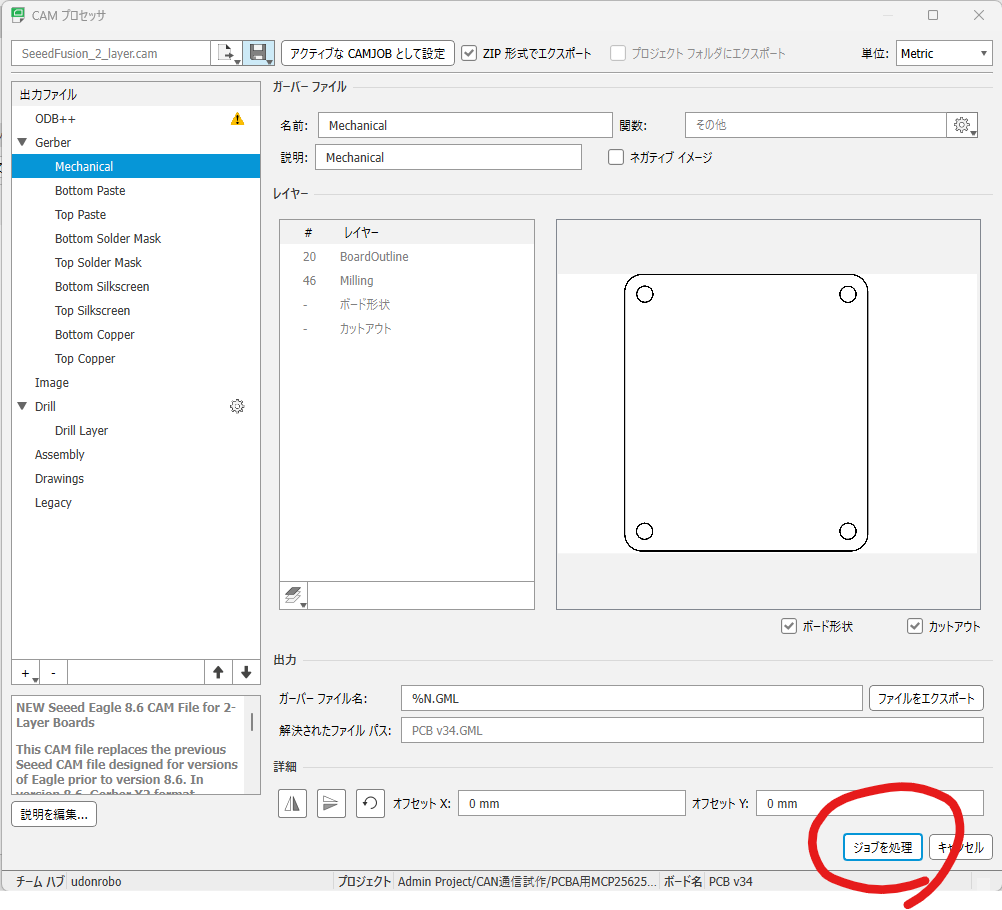Click the オフセット X input field
This screenshot has height=910, width=1002.
(571, 803)
